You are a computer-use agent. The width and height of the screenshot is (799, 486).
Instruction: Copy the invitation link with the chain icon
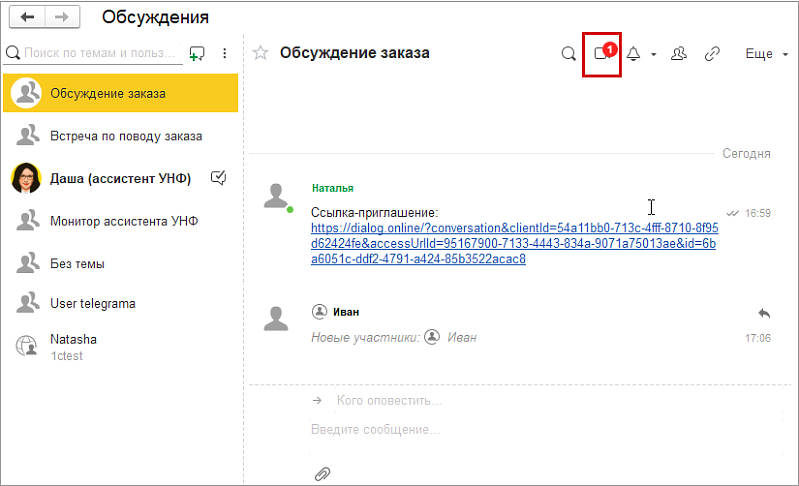point(712,53)
